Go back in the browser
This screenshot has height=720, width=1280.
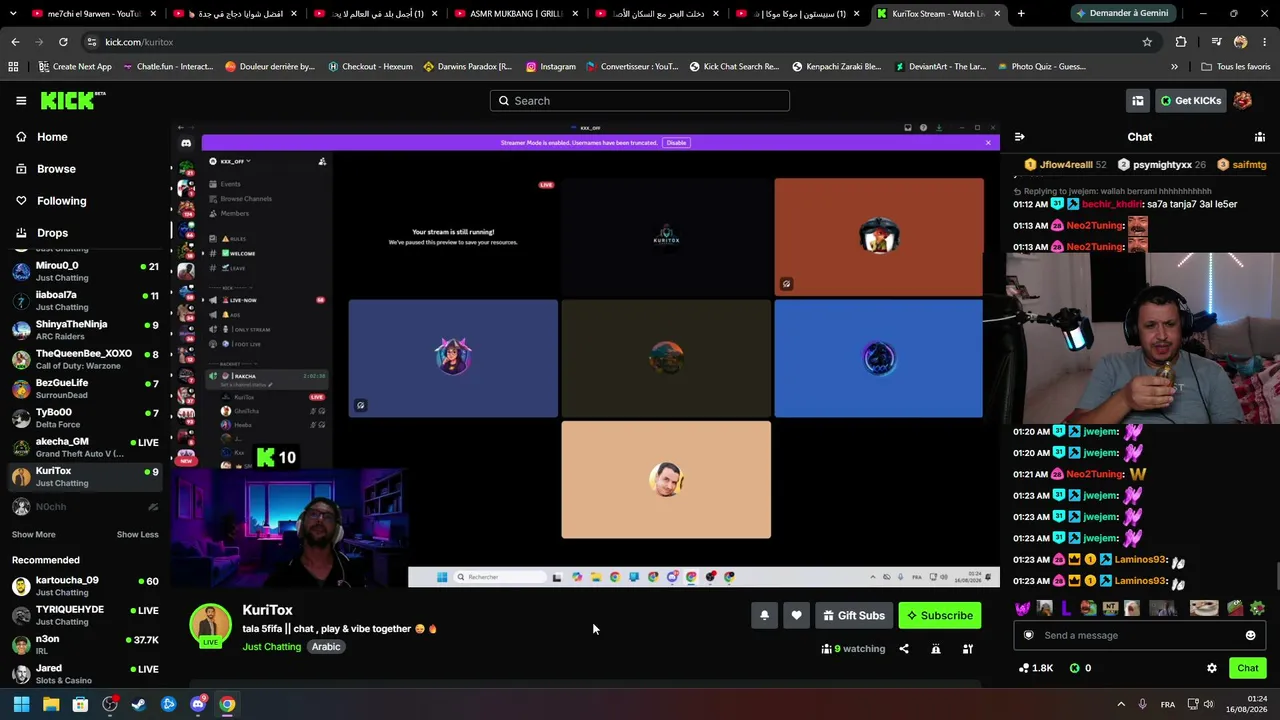(x=15, y=42)
